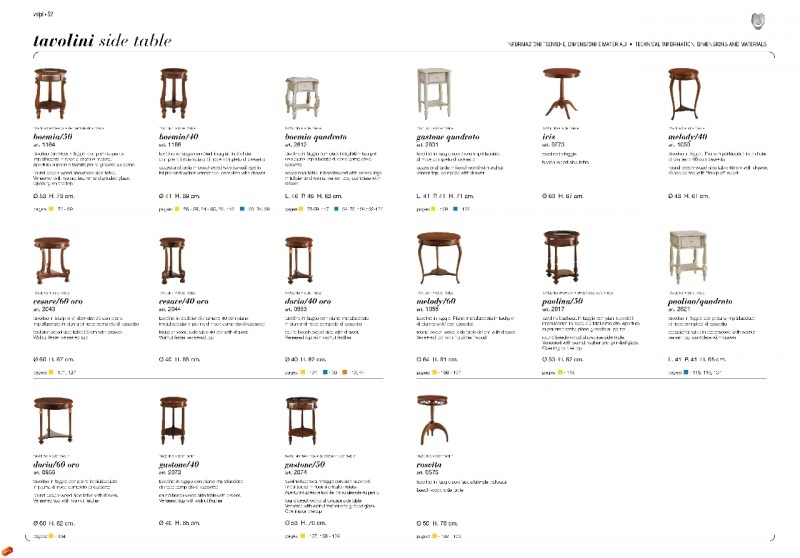Select the boemia/40 table thumbnail
Screen dimensions: 800x558
point(173,94)
